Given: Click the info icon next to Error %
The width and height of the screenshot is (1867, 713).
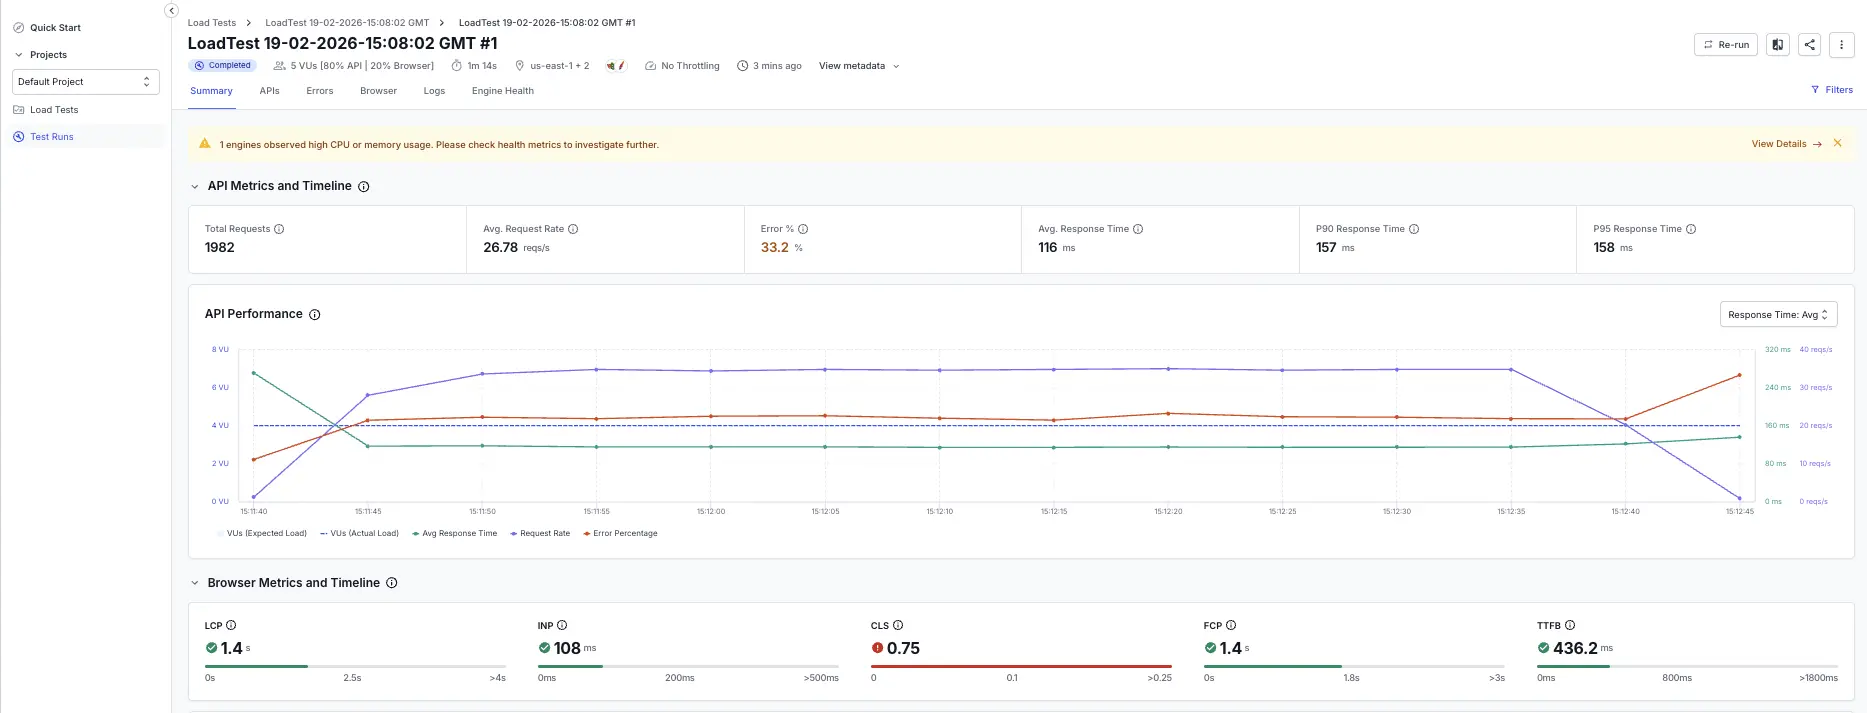Looking at the screenshot, I should 803,229.
